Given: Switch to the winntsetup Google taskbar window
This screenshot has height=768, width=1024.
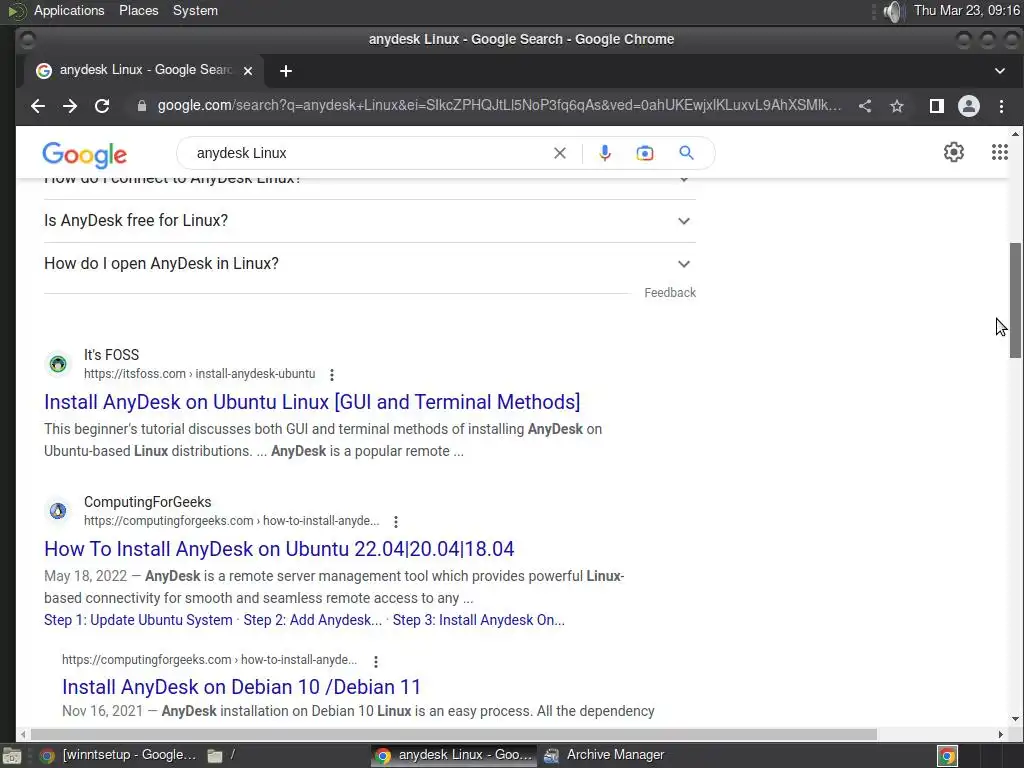Looking at the screenshot, I should pyautogui.click(x=119, y=755).
